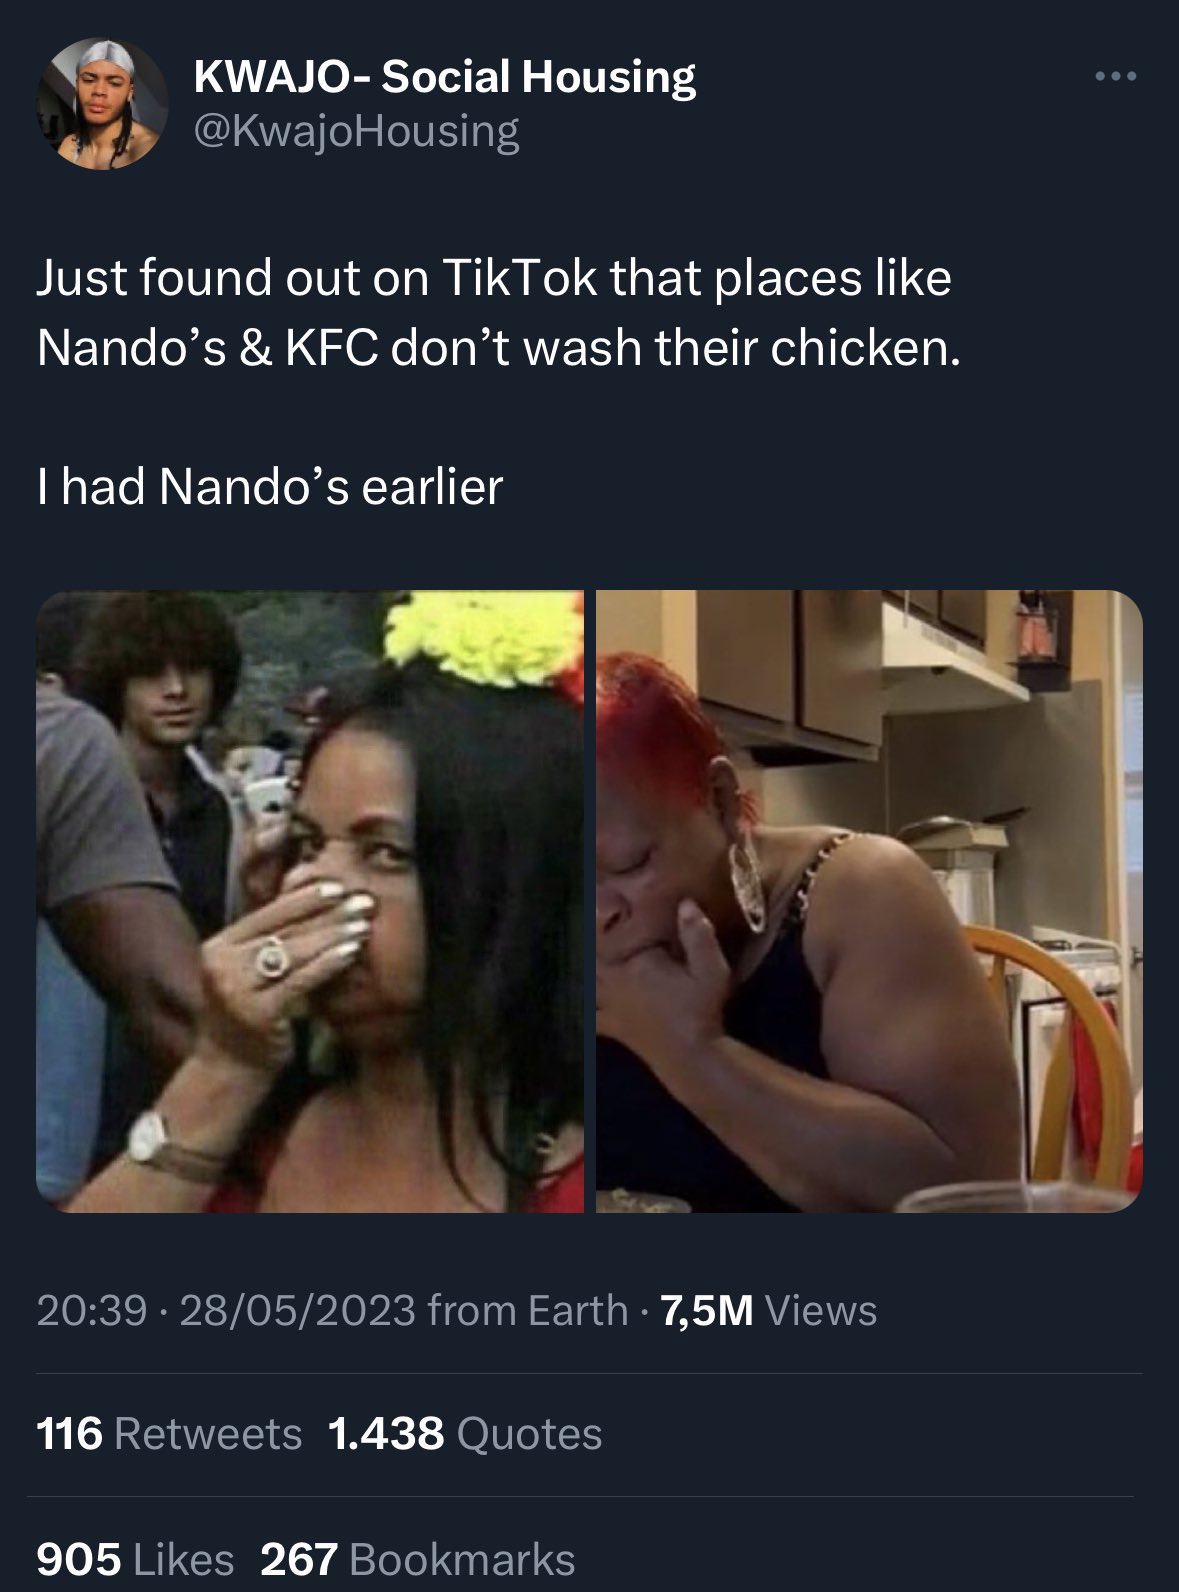Open the KWAJO- Social Housing display name
Screen dimensions: 1179x1592
(444, 76)
